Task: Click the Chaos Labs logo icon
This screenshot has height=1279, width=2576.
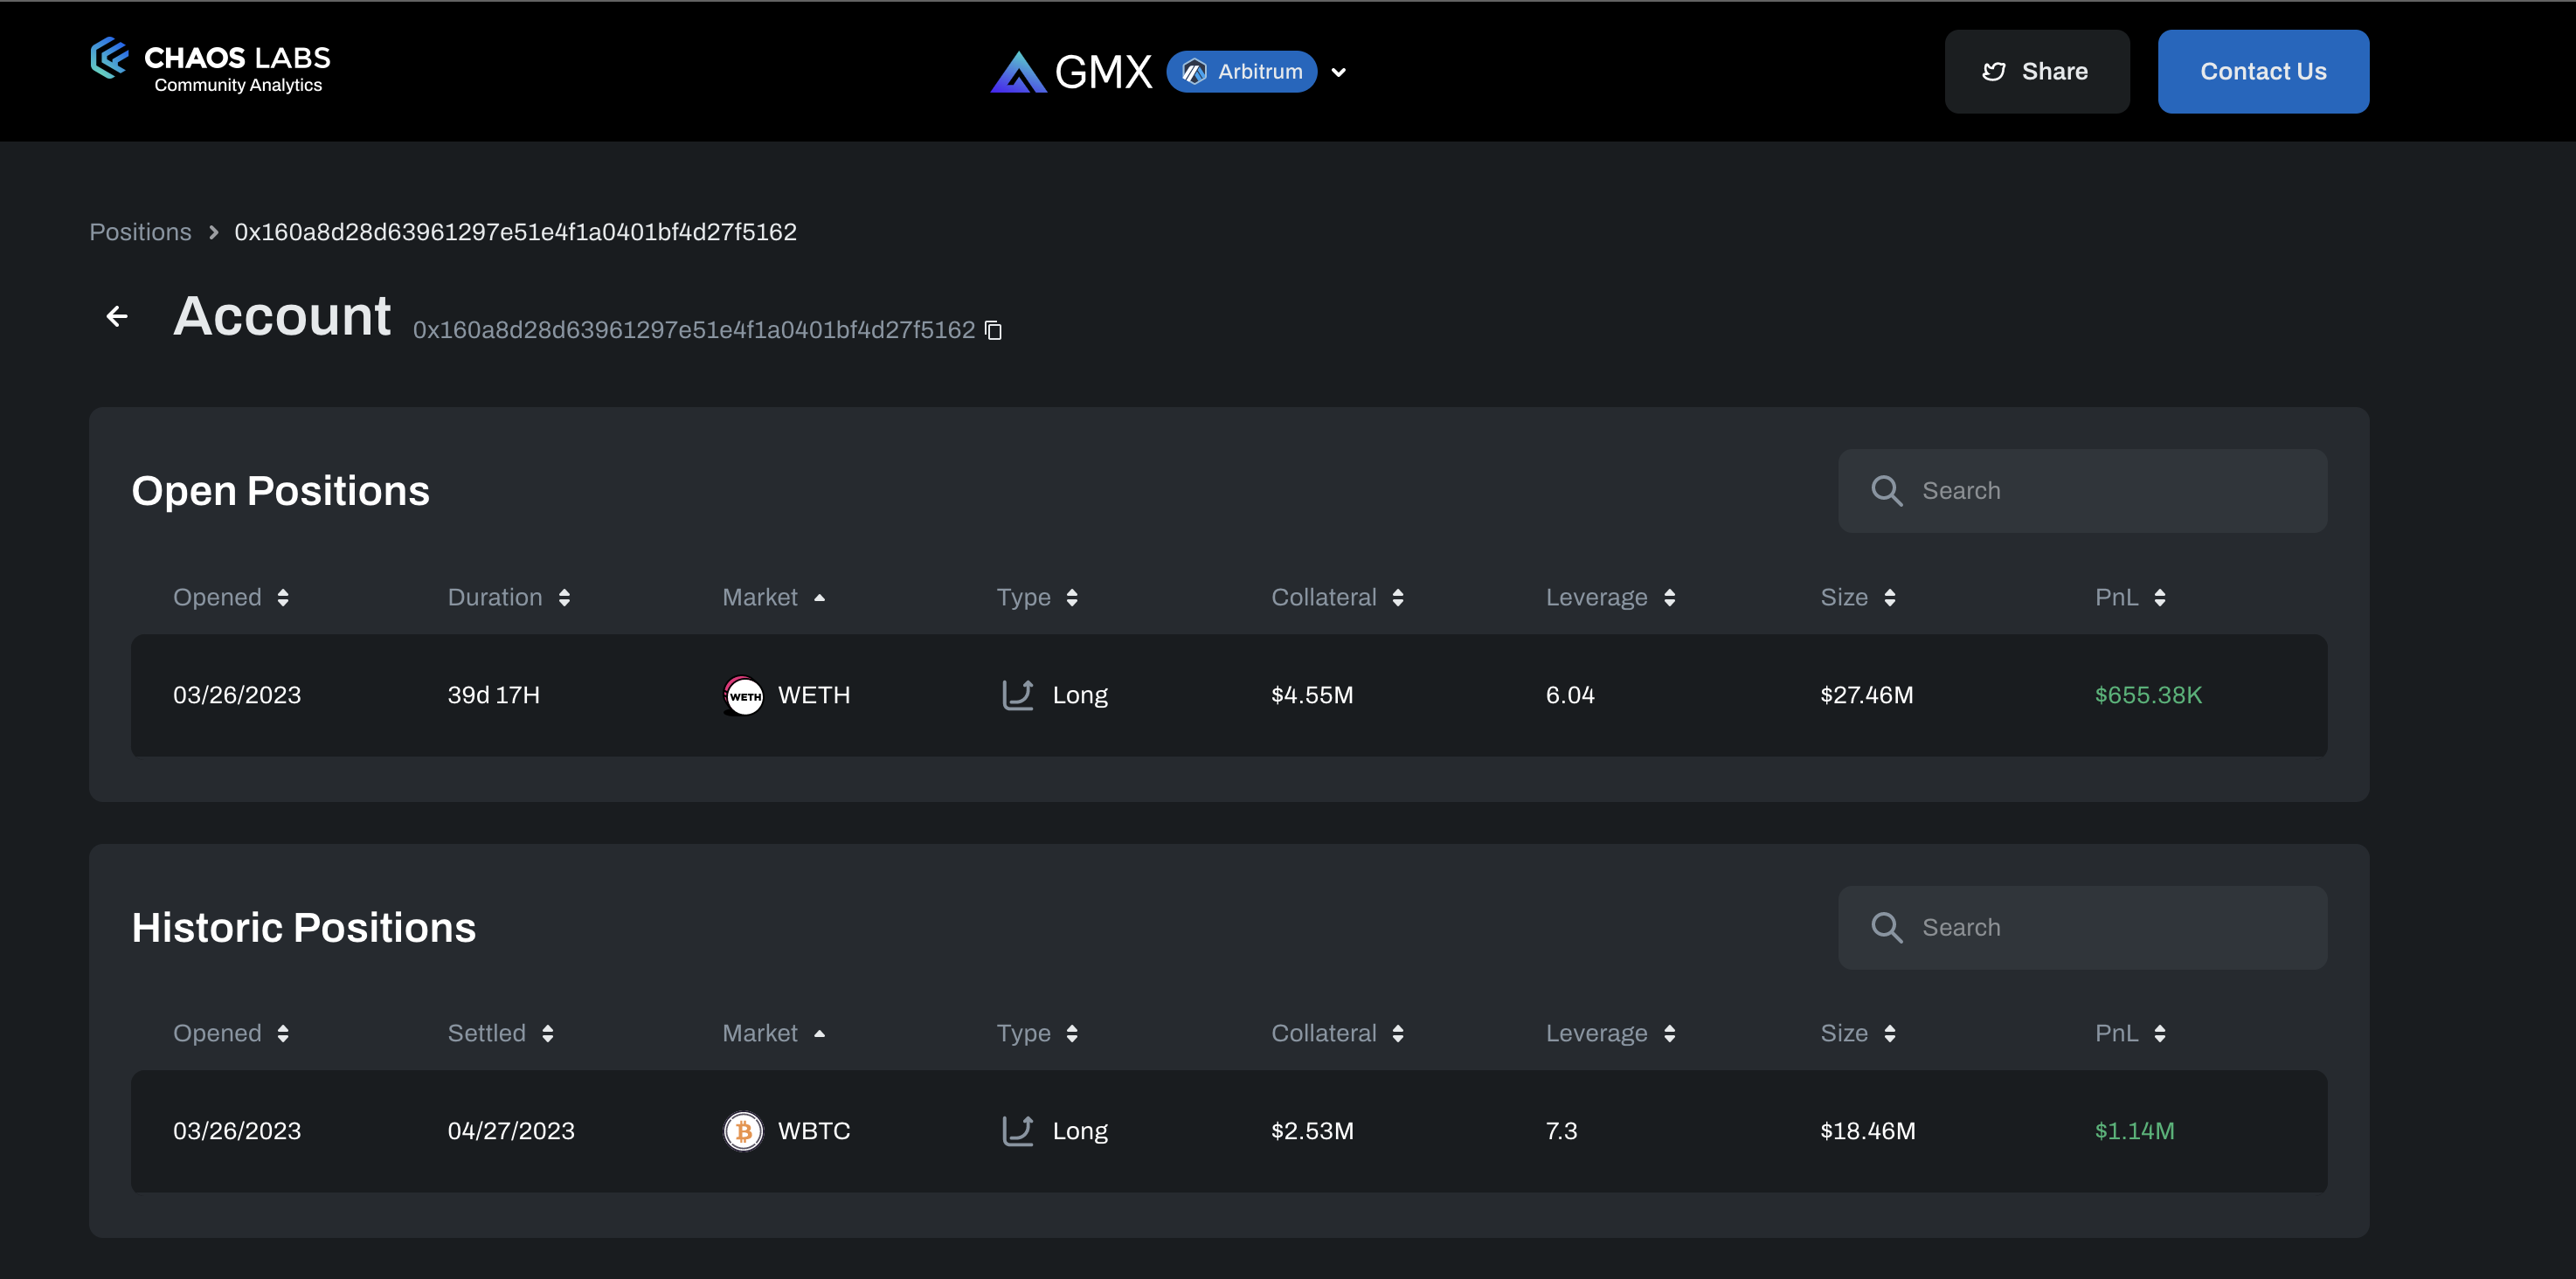Action: click(x=109, y=58)
